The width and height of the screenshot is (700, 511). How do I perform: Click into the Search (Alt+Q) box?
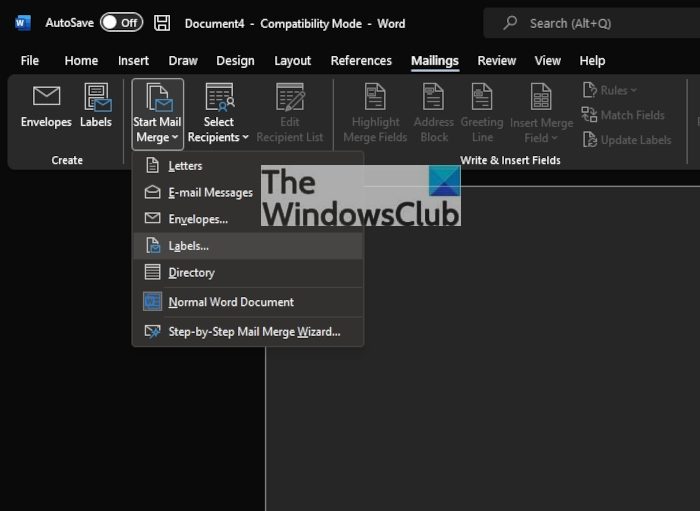coord(592,23)
